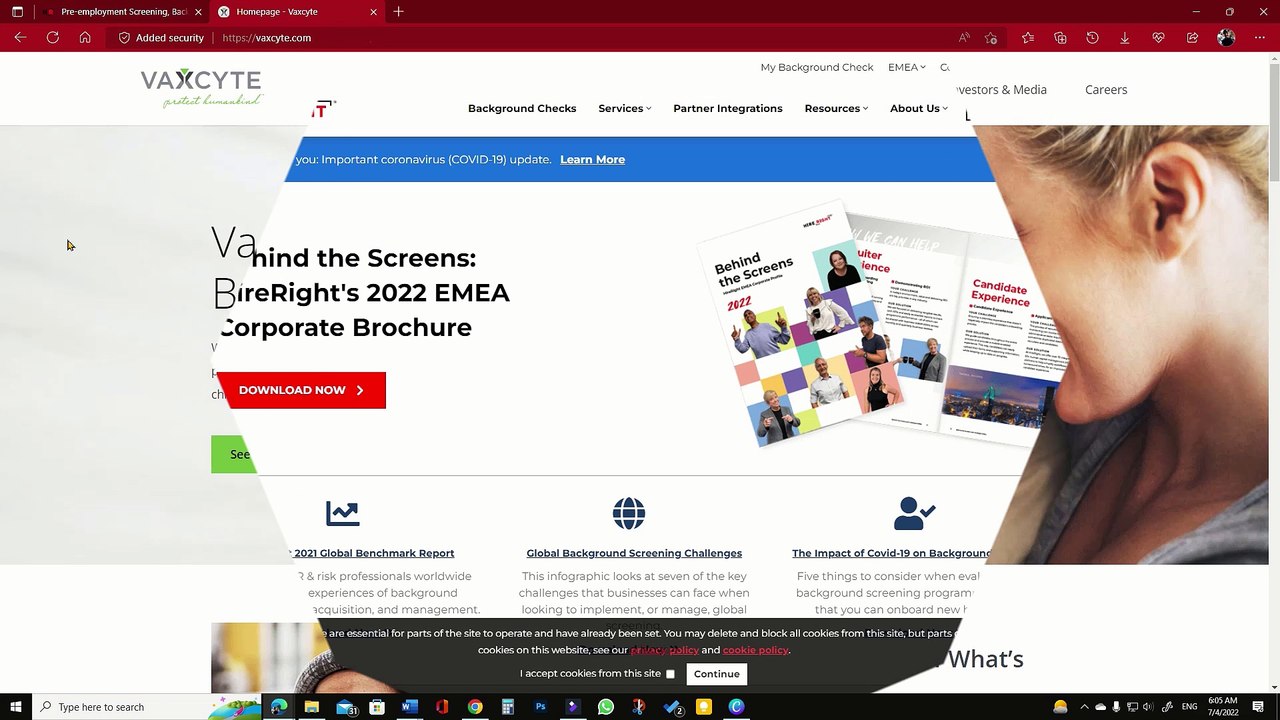Click the page vertical scrollbar thumb

click(x=1274, y=123)
